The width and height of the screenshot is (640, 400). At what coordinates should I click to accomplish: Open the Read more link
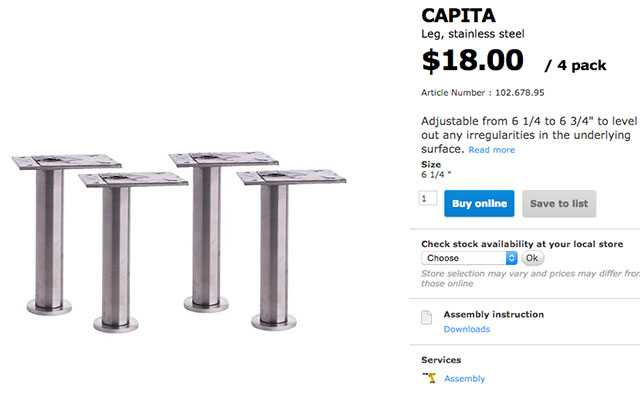click(492, 150)
